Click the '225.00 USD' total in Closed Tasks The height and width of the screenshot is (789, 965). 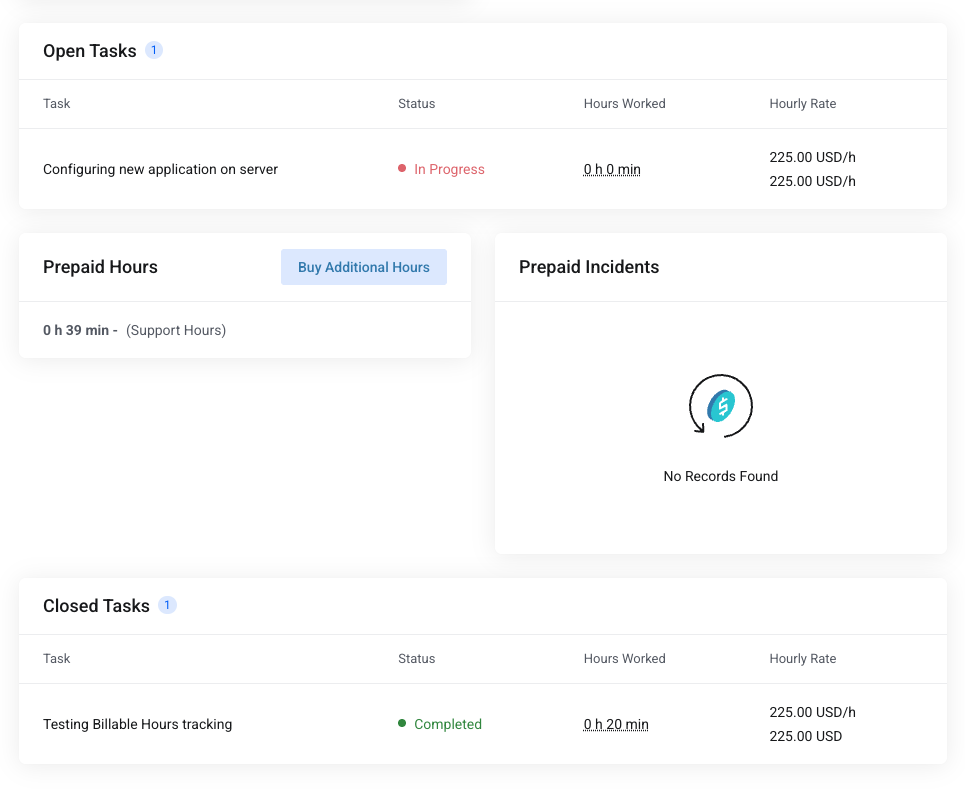tap(805, 736)
